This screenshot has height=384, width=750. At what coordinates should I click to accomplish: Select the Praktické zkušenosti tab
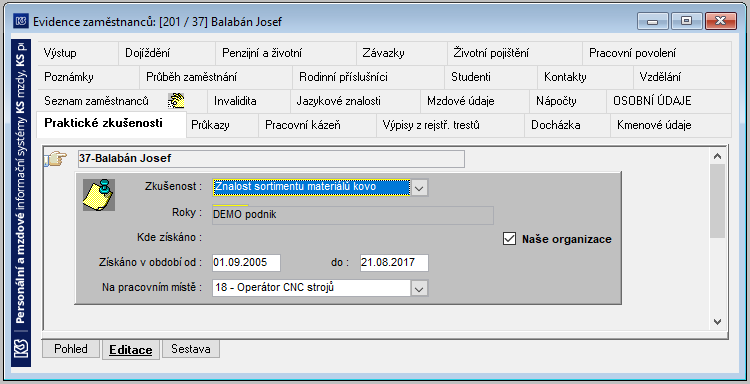click(x=111, y=124)
